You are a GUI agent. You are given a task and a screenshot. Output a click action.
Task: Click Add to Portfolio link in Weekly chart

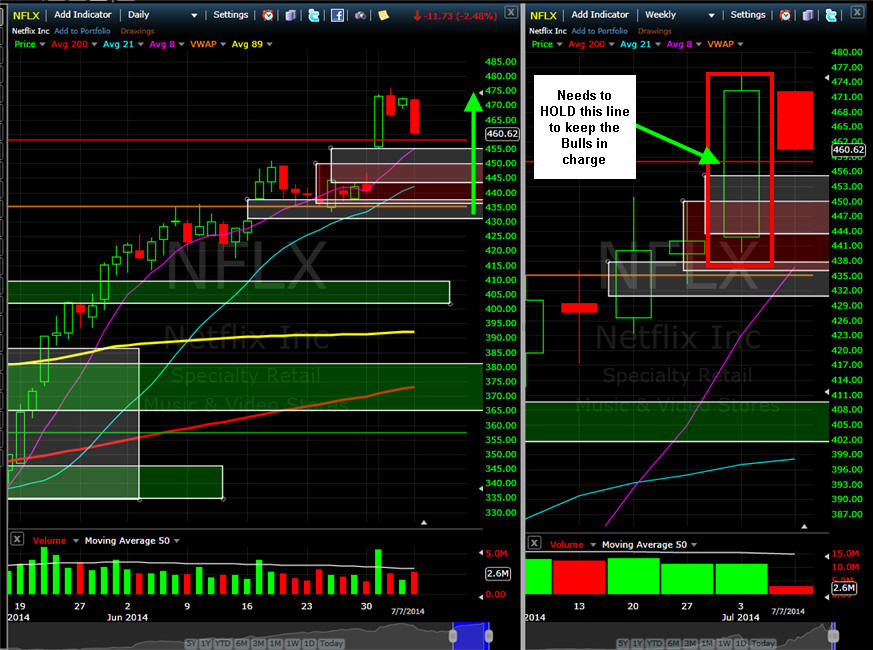tap(600, 31)
